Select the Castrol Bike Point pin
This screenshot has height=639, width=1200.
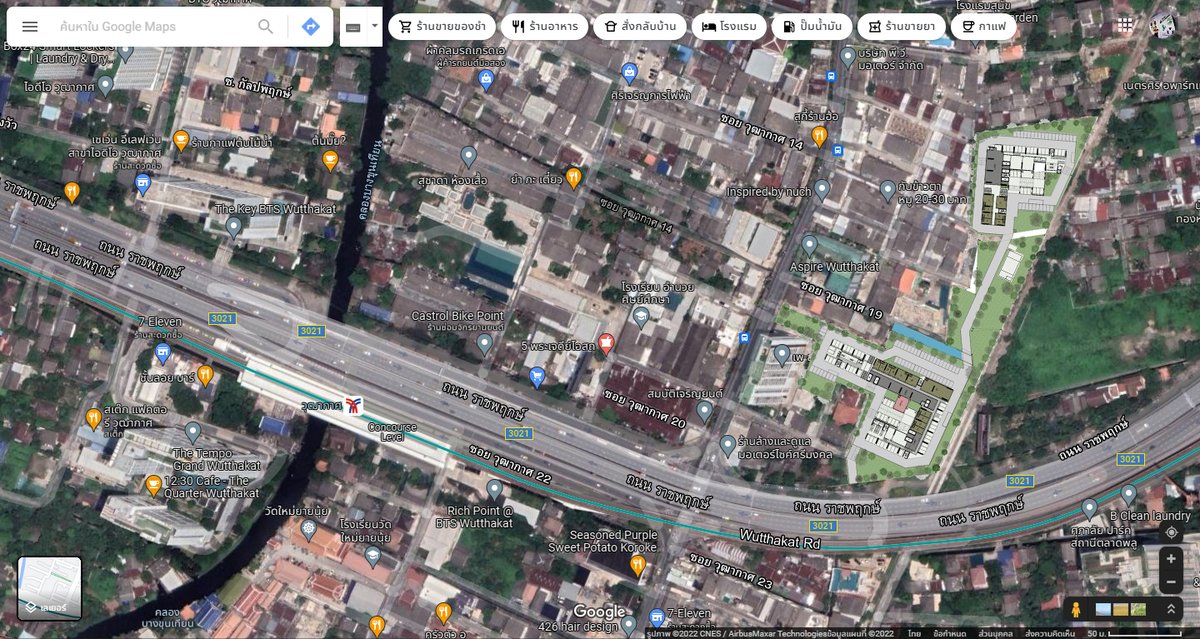(x=485, y=345)
